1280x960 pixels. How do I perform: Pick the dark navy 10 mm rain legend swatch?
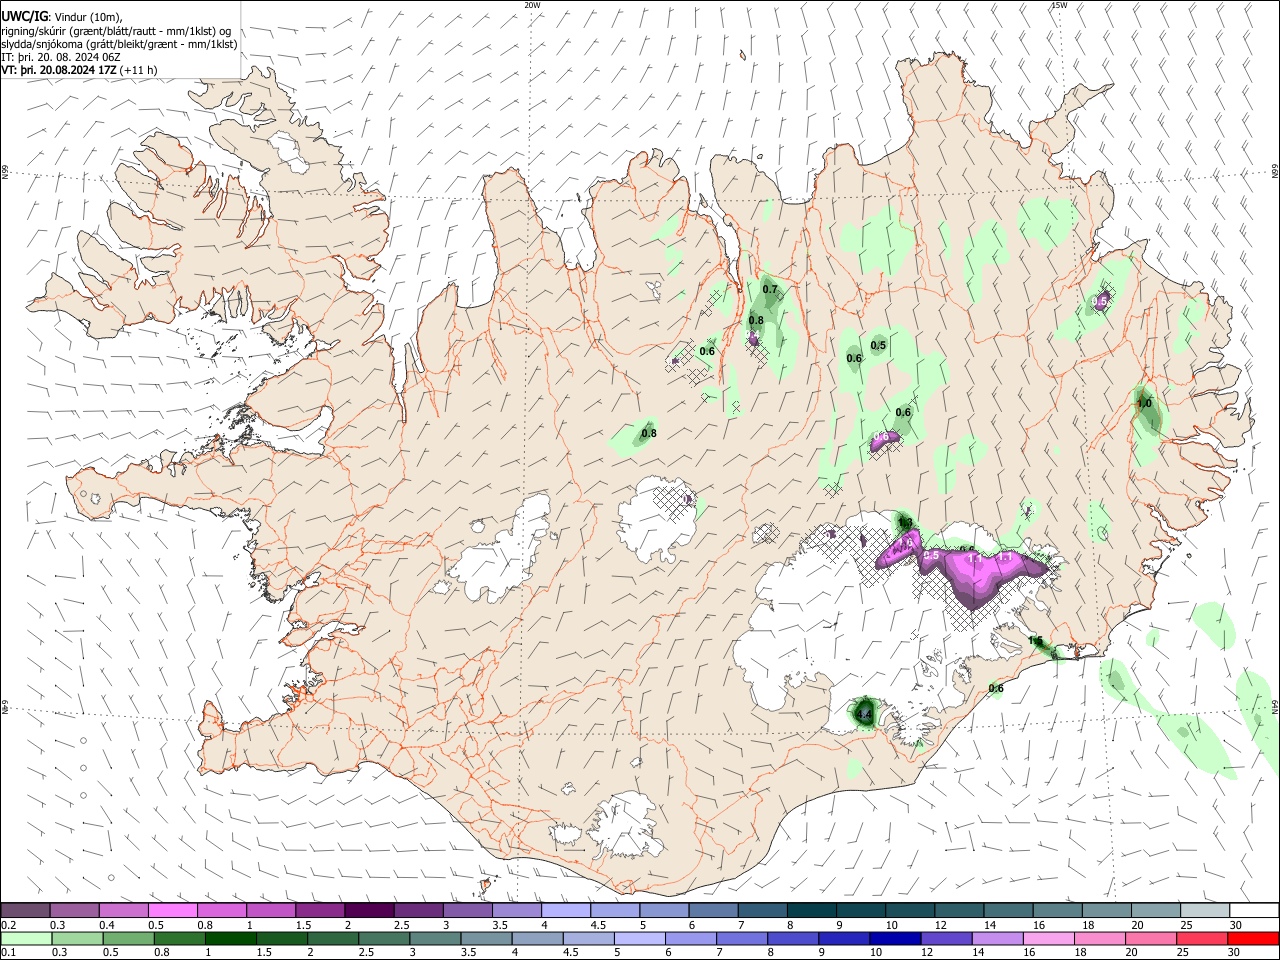(x=894, y=938)
